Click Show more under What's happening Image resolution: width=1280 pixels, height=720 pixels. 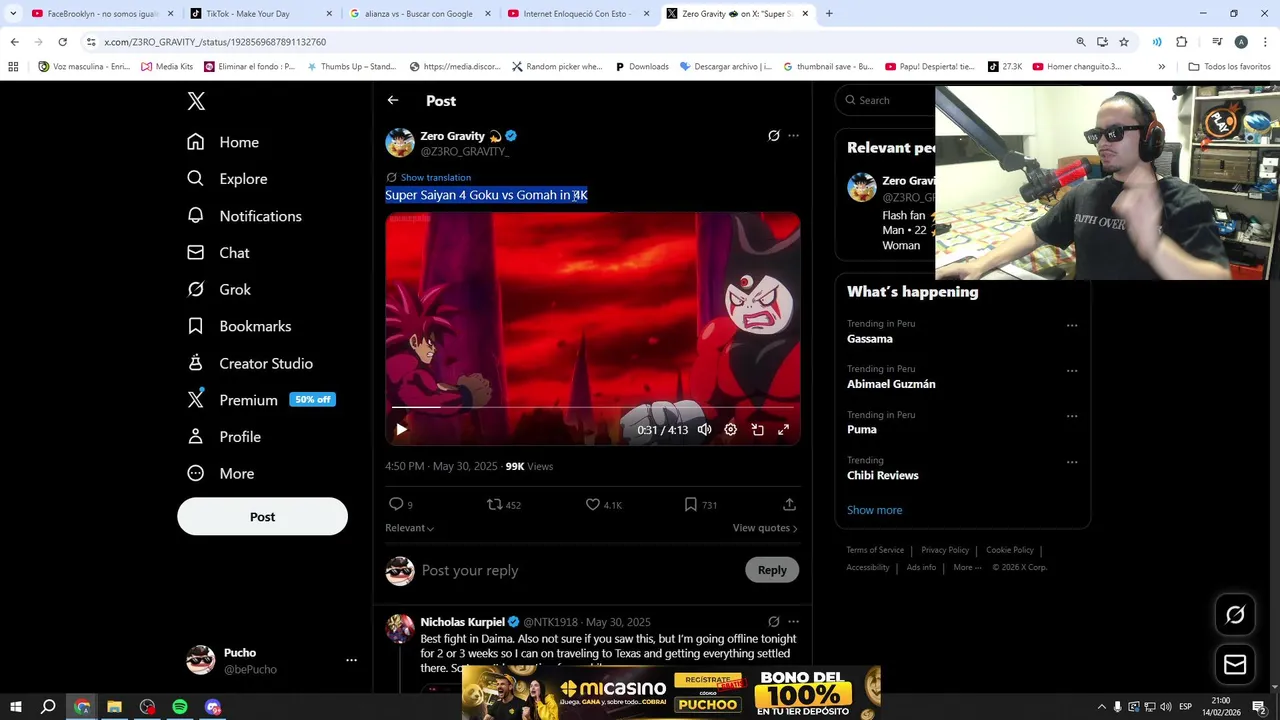874,510
